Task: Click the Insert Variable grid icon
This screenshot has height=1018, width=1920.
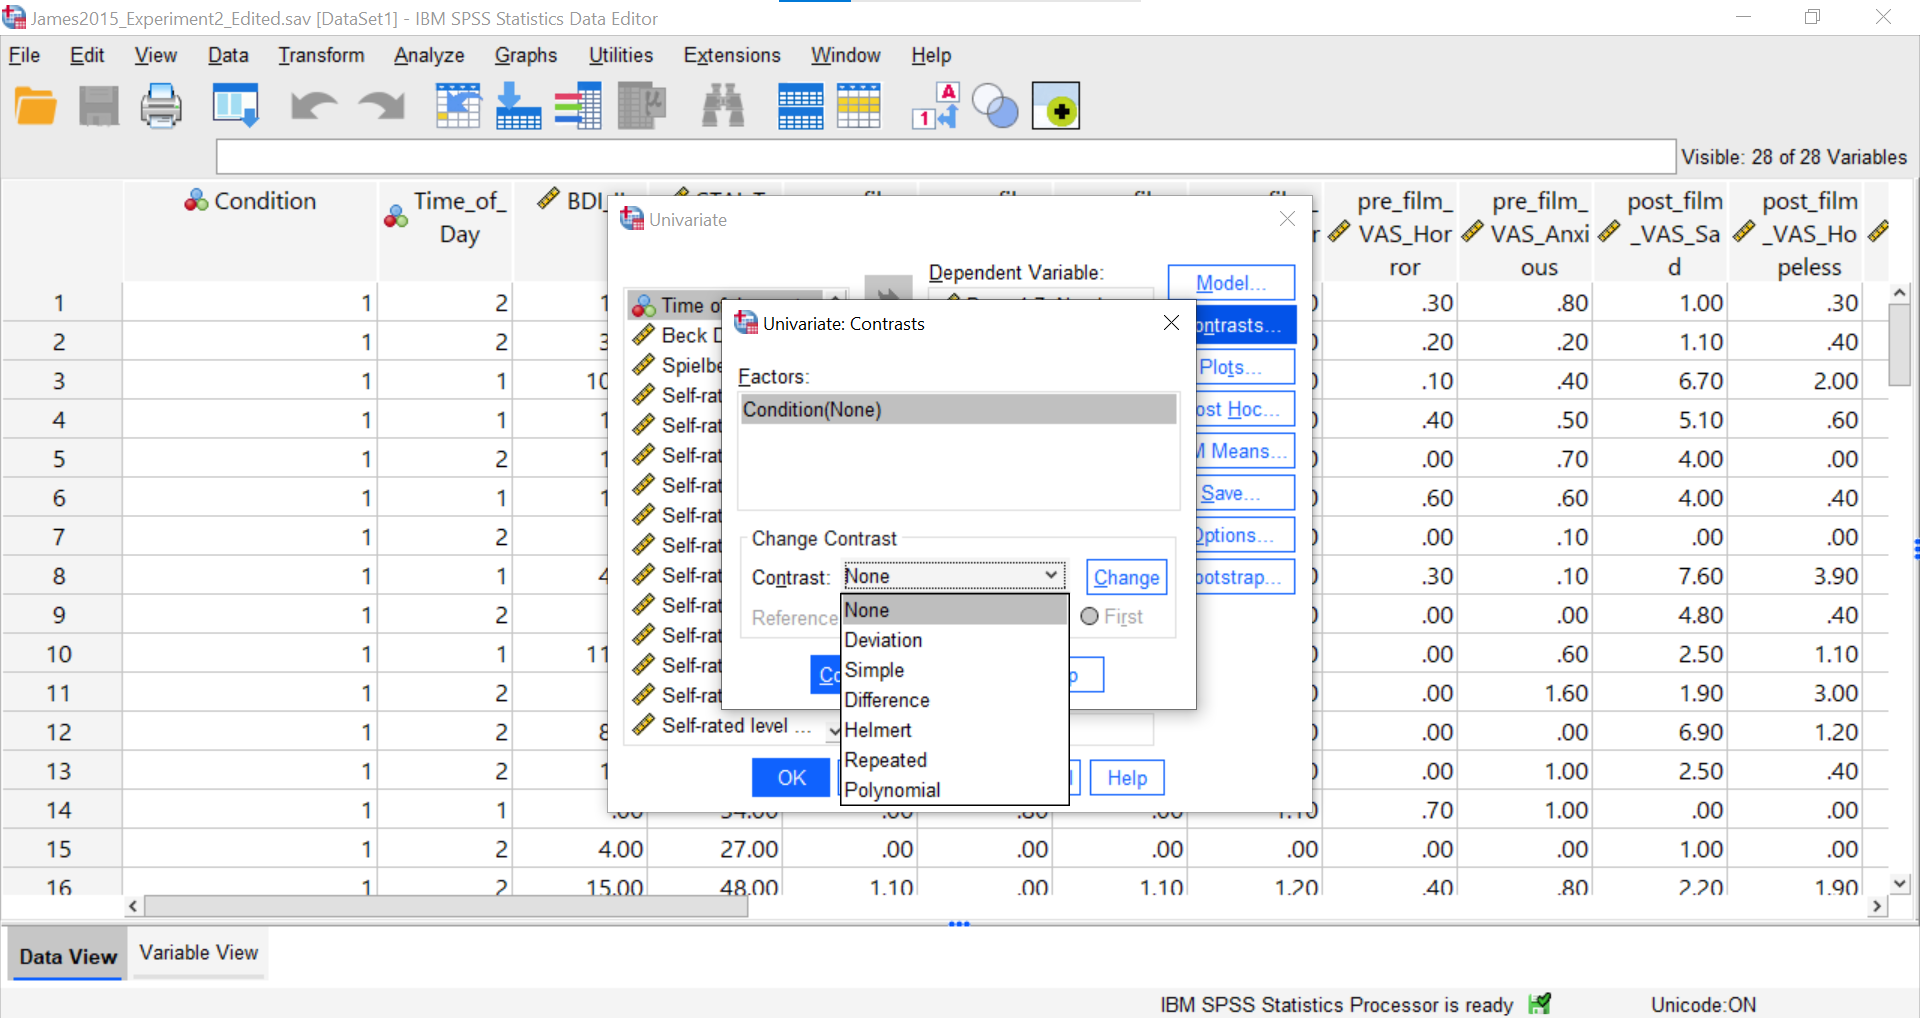Action: click(x=859, y=106)
